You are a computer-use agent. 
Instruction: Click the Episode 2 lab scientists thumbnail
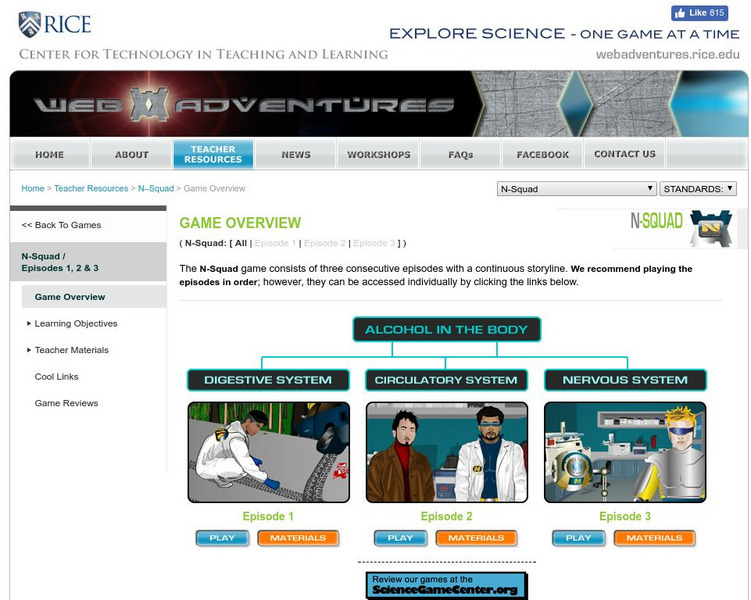coord(447,452)
